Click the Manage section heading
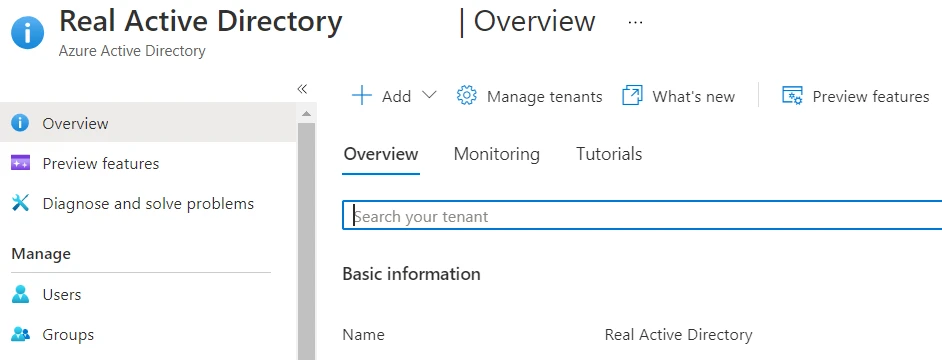 pyautogui.click(x=41, y=254)
